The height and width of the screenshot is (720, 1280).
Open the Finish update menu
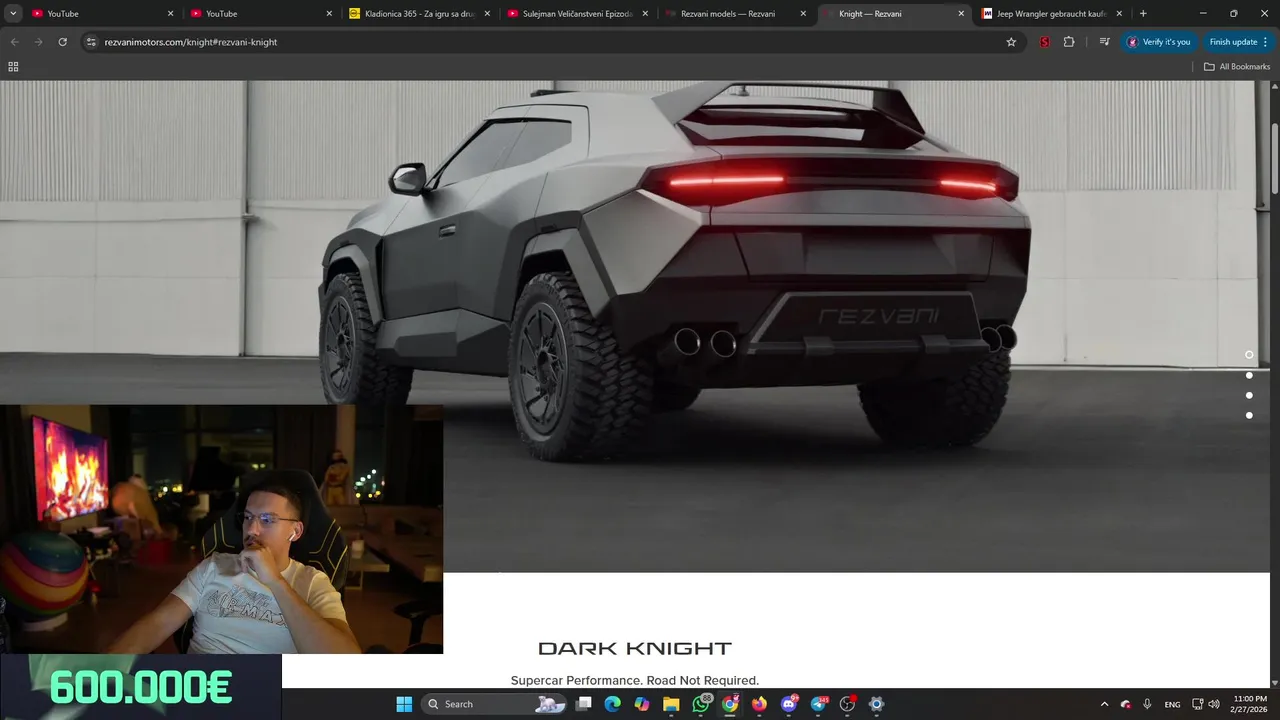pos(1238,42)
